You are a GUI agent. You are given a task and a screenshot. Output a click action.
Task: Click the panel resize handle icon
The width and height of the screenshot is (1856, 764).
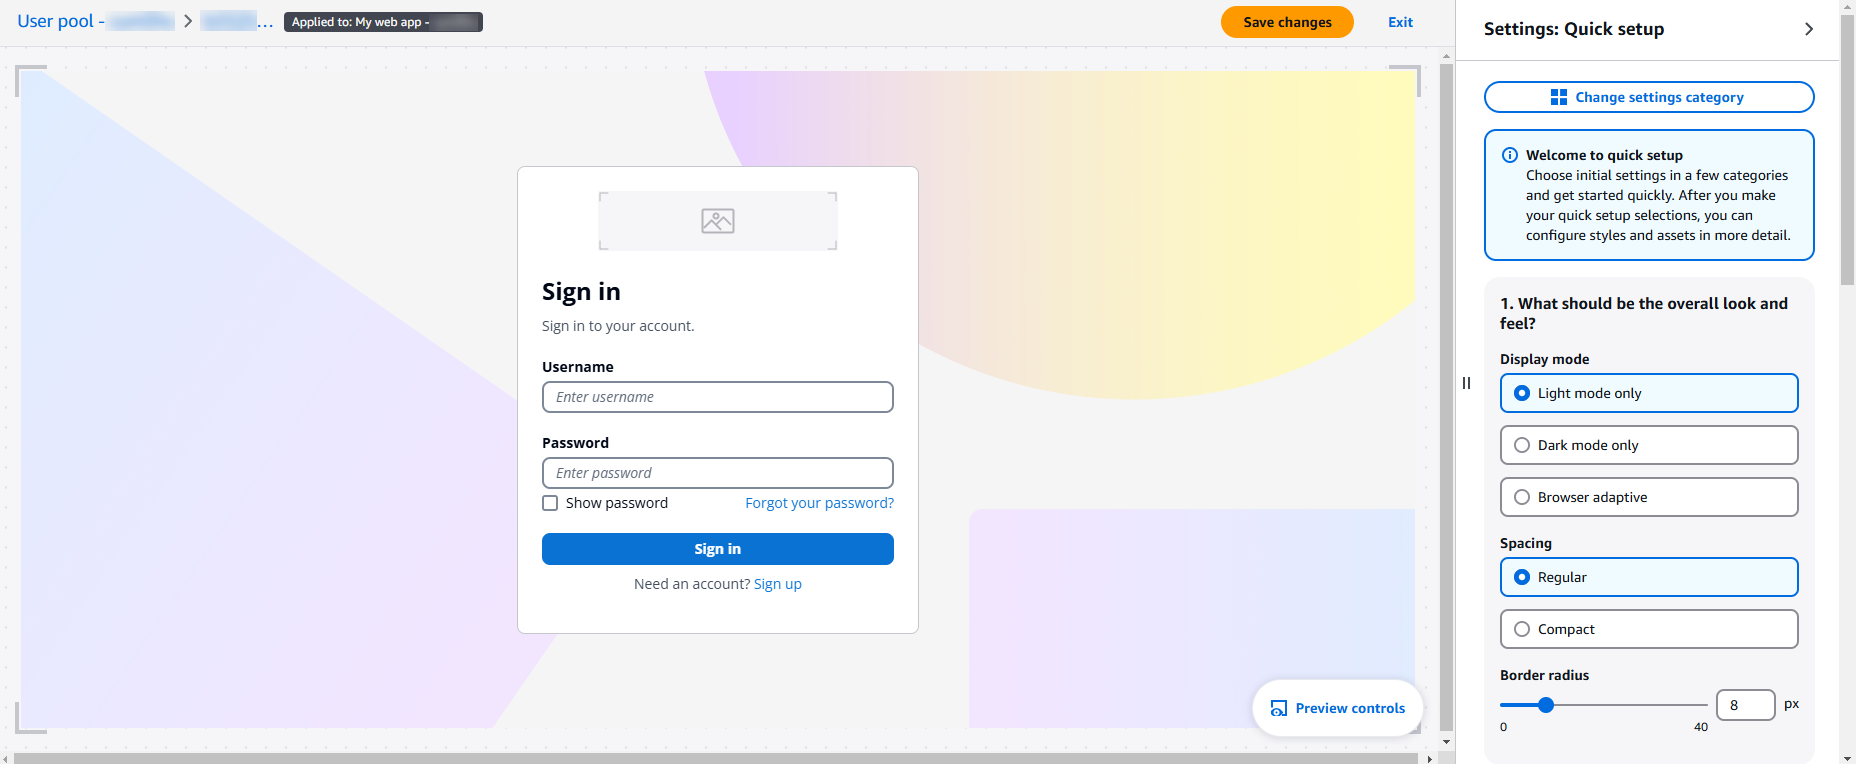(x=1466, y=383)
